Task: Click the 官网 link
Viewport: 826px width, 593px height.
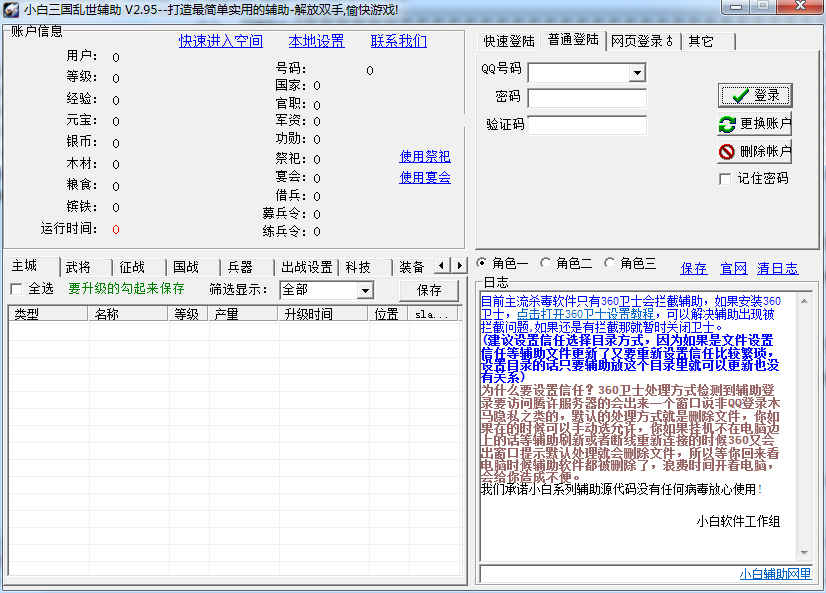Action: 734,269
